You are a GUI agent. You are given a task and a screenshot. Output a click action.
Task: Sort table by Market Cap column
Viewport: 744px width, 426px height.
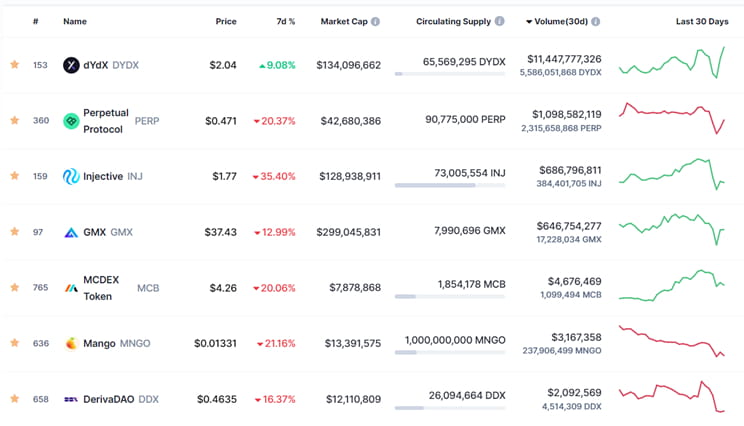(x=350, y=20)
